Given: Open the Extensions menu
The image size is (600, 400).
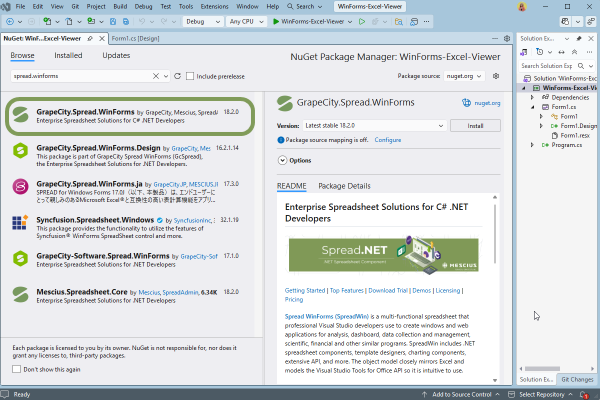Looking at the screenshot, I should [214, 7].
